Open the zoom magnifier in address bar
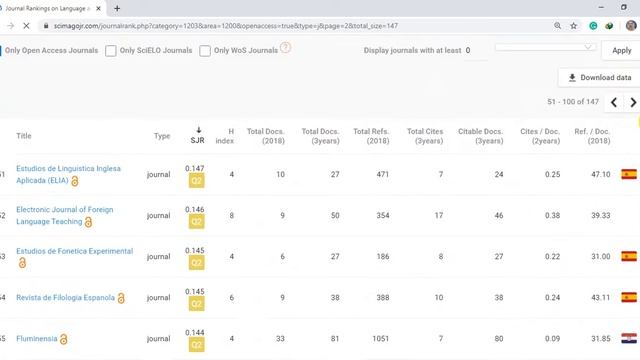 click(558, 26)
